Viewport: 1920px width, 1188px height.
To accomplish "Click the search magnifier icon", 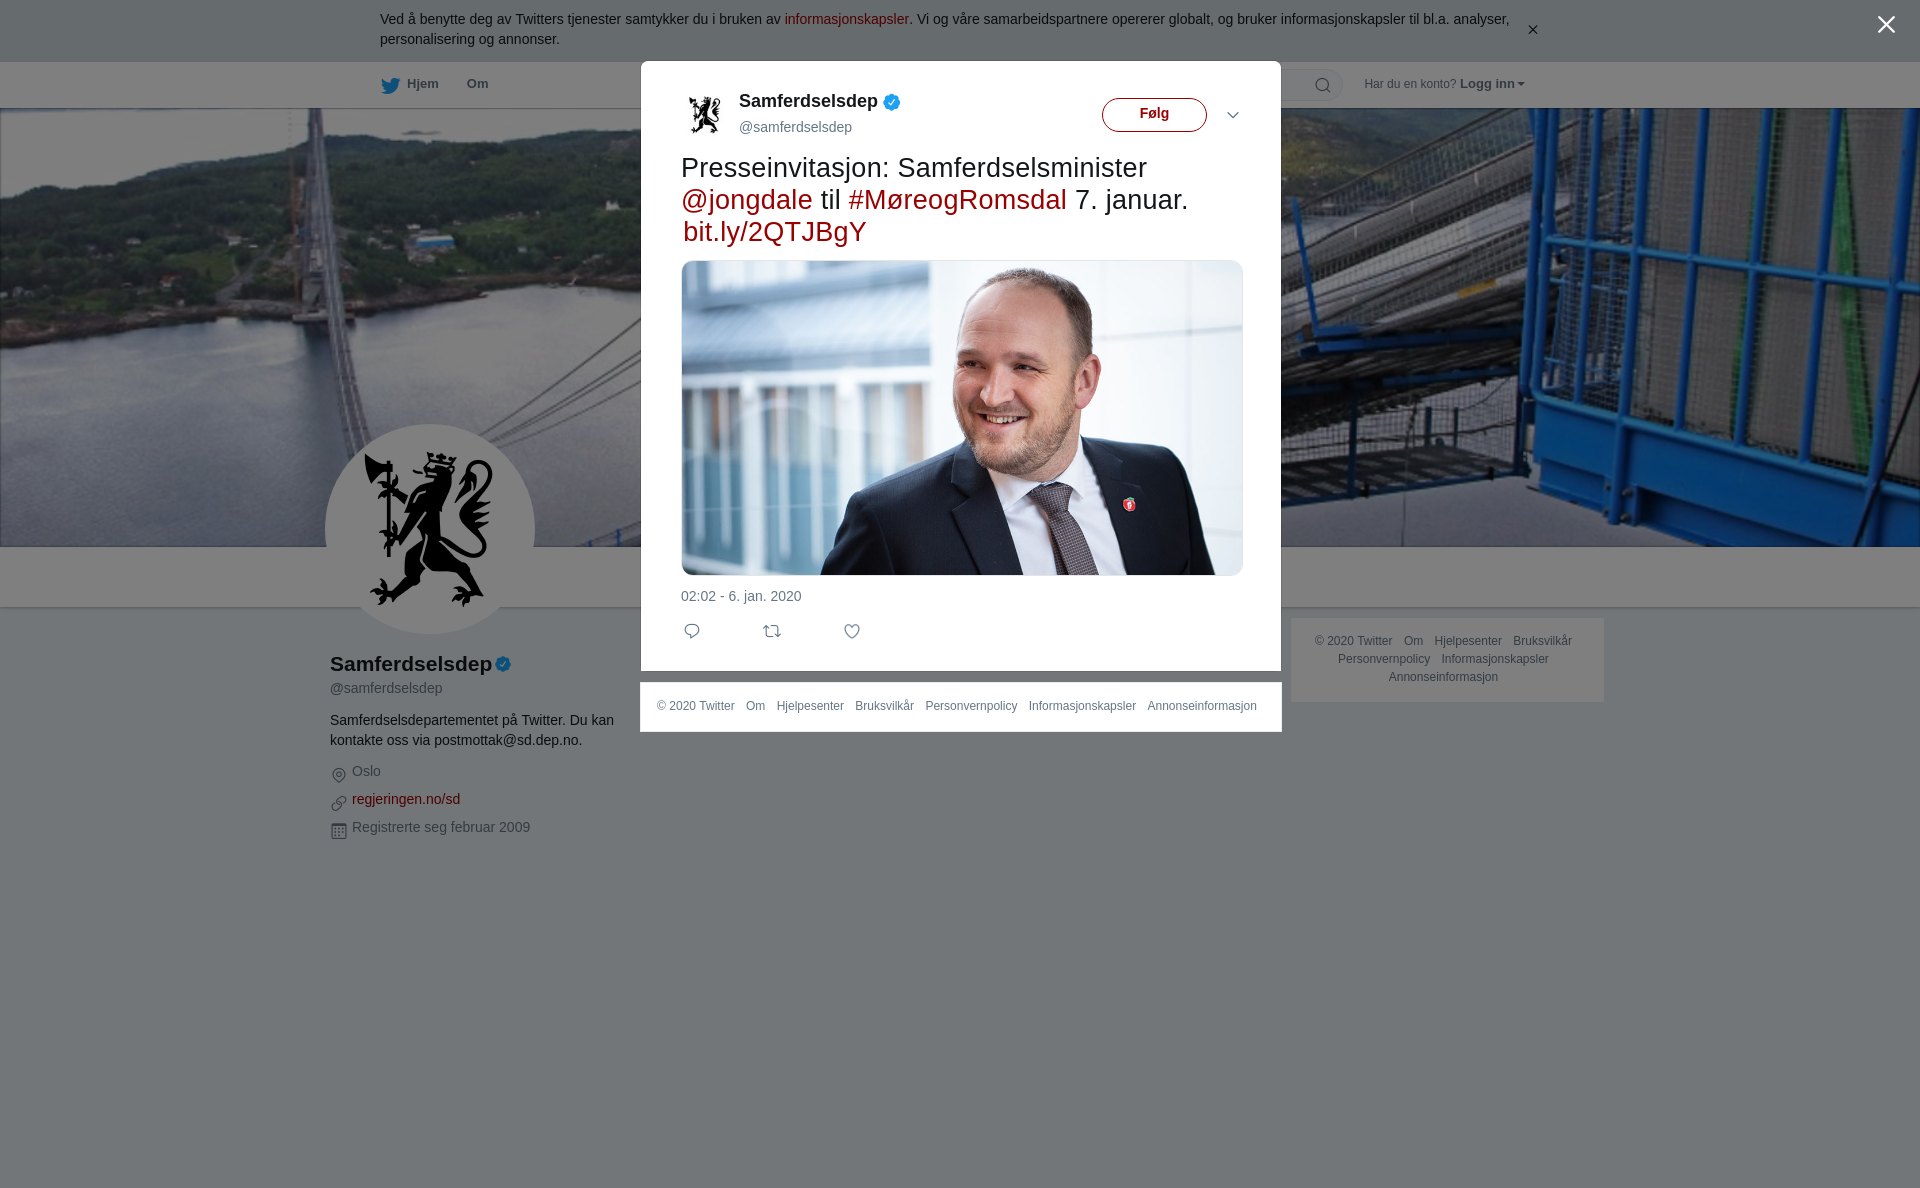I will tap(1323, 85).
